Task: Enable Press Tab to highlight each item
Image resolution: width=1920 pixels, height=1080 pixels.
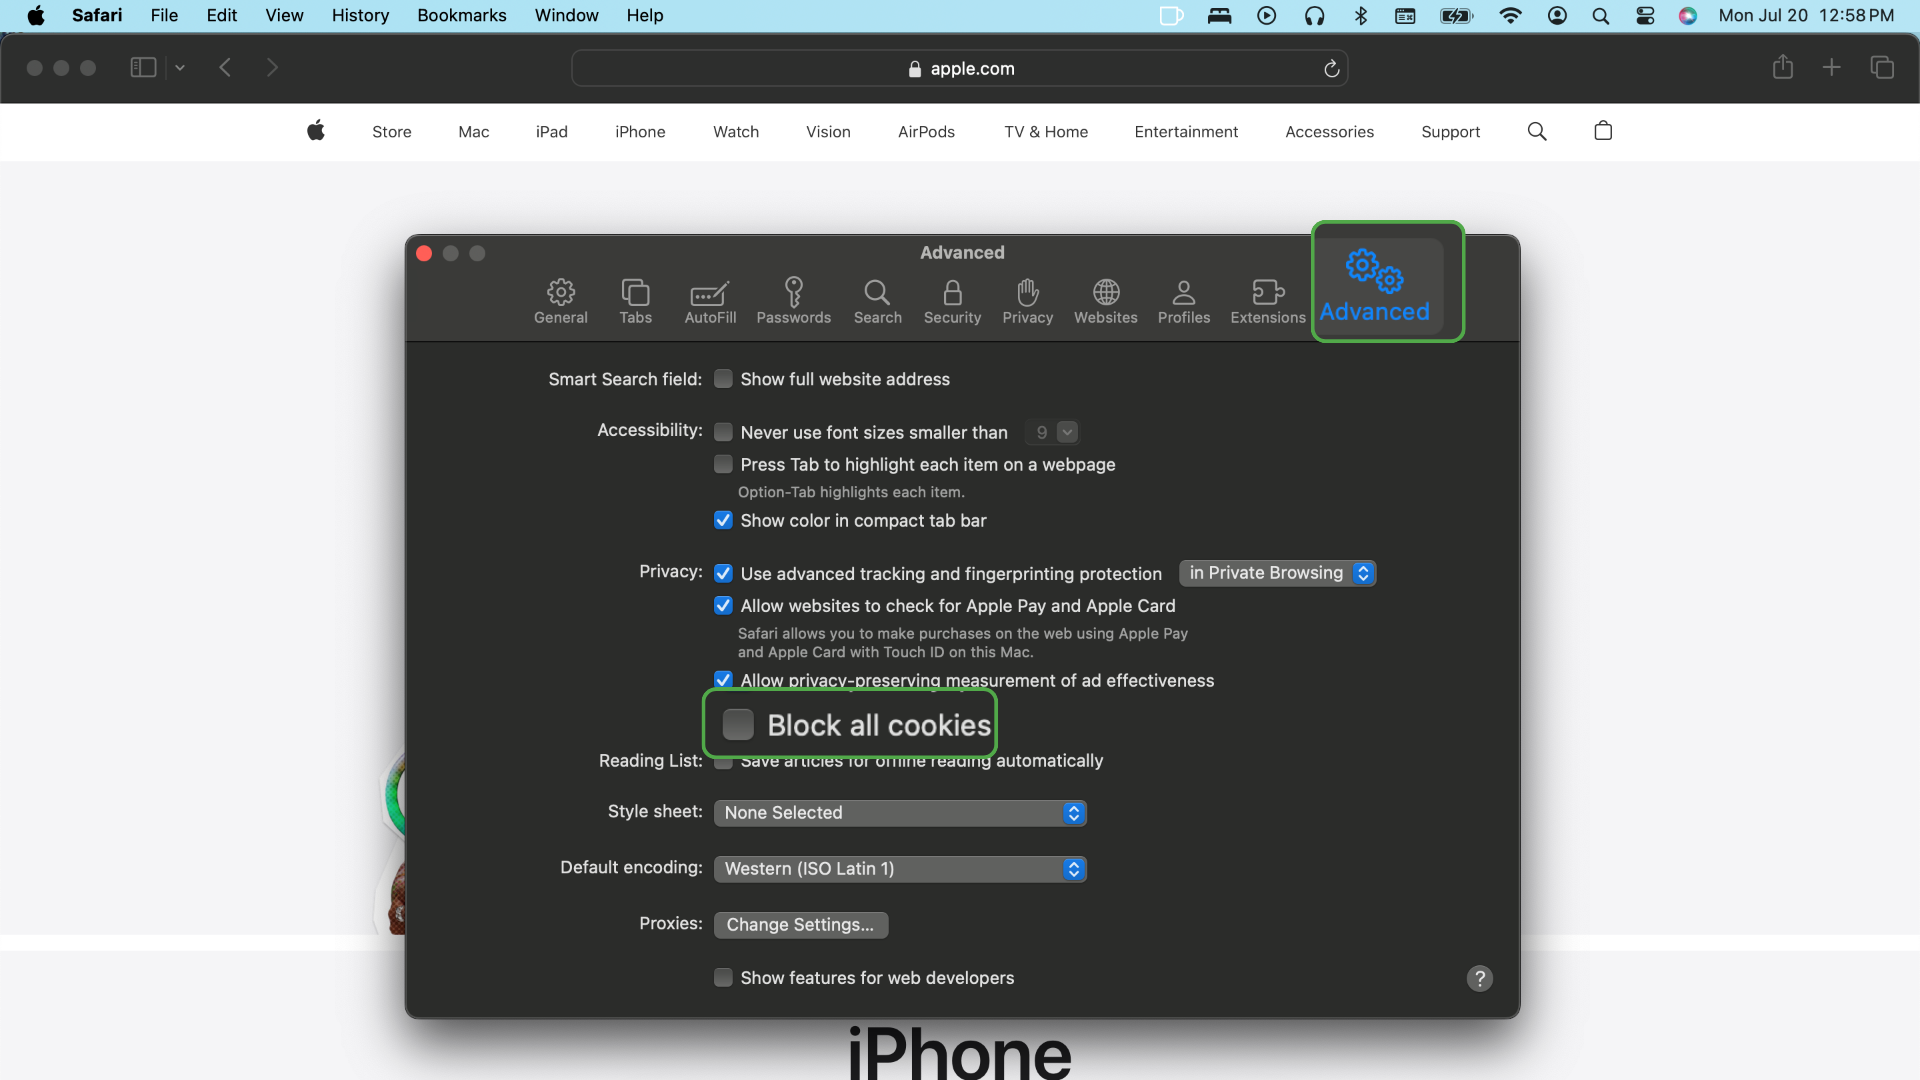Action: click(x=723, y=464)
